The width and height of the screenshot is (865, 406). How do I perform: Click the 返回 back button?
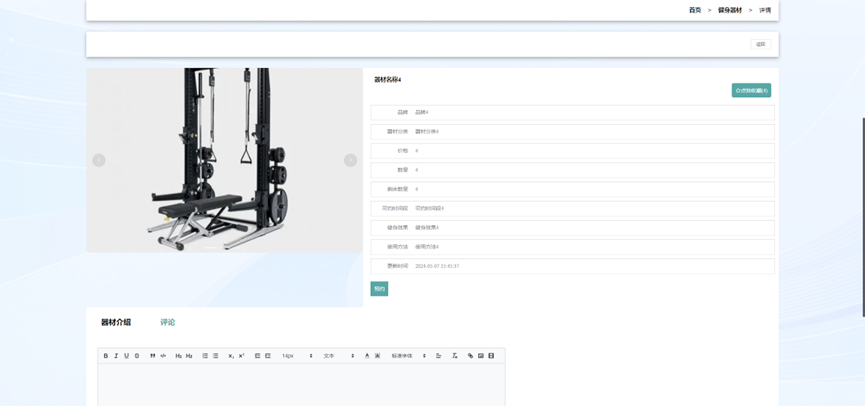(761, 44)
